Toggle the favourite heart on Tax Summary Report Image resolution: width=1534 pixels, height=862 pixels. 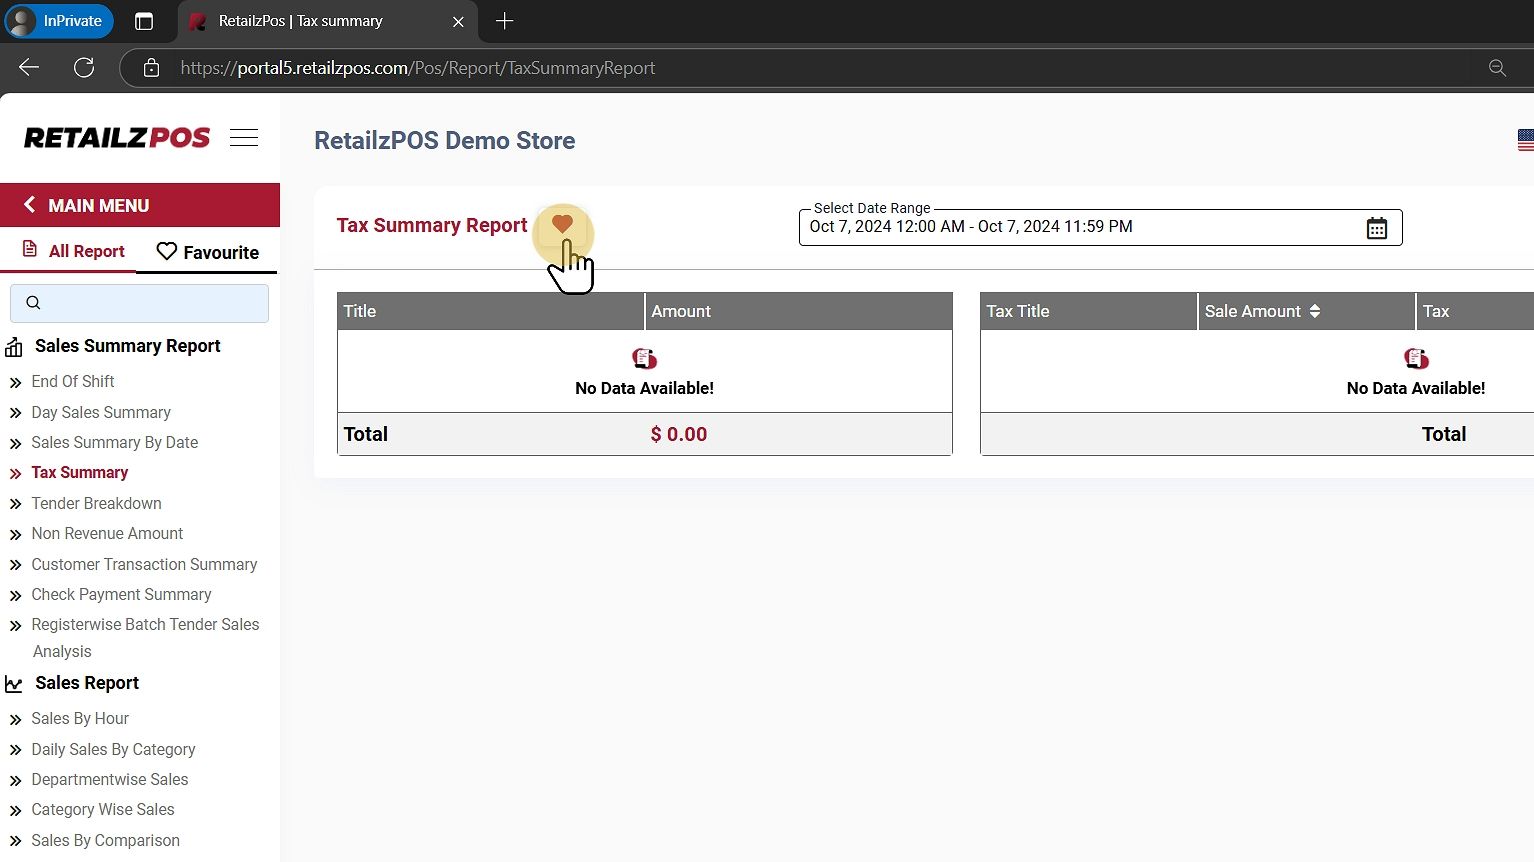562,225
